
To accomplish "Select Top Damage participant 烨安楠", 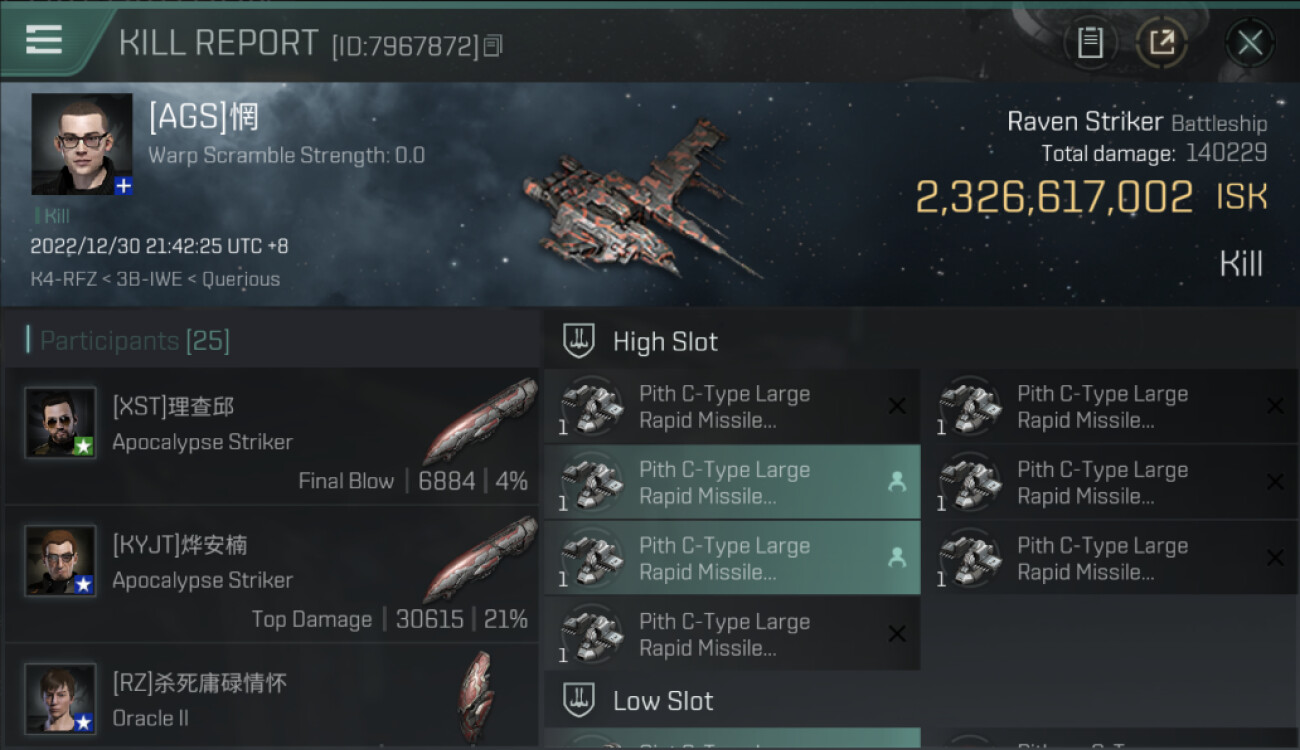I will 272,574.
